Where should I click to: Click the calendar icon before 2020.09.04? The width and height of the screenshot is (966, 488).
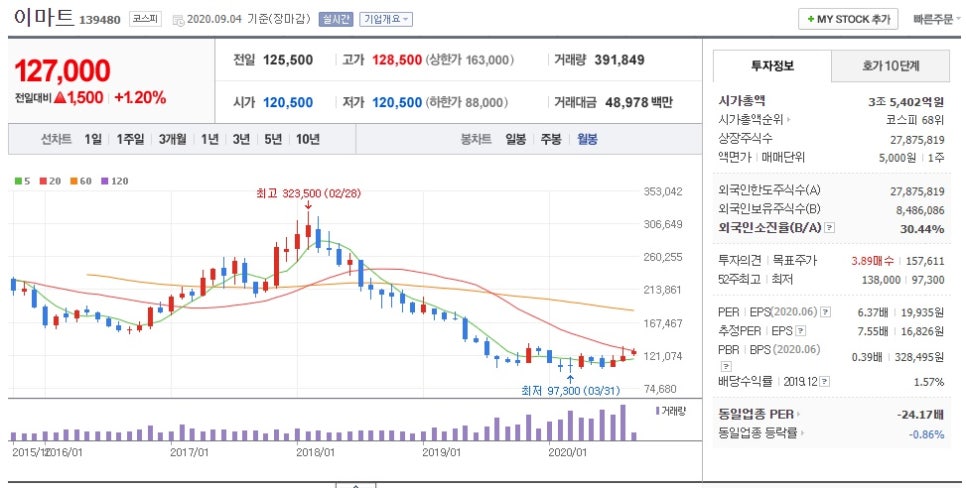178,20
